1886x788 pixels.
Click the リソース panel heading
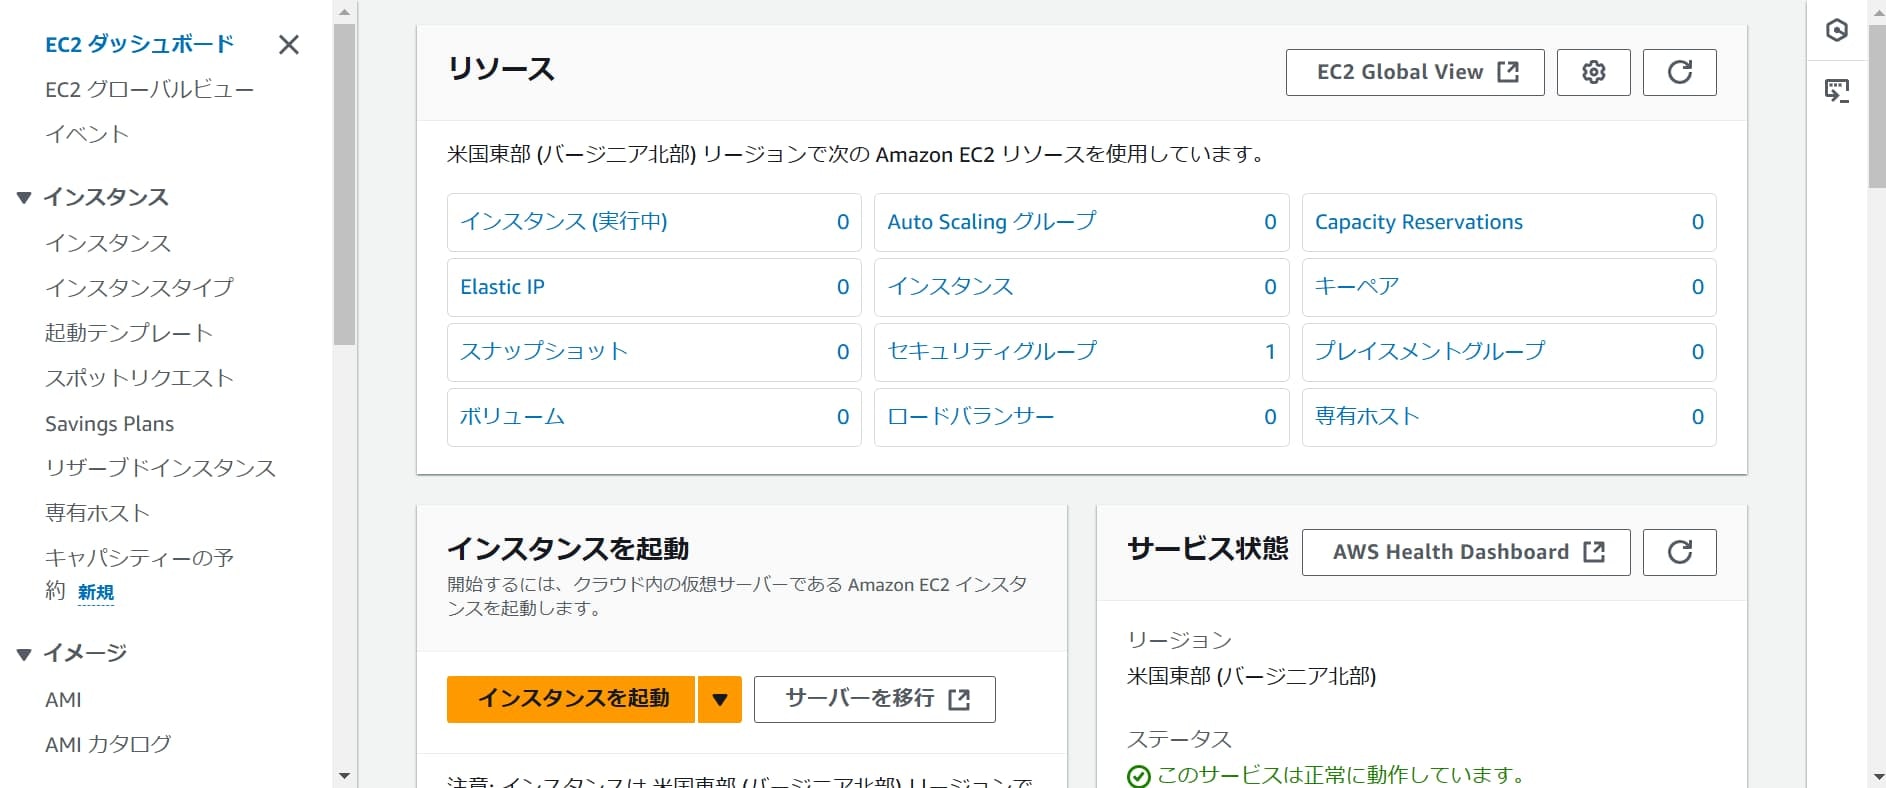pyautogui.click(x=501, y=70)
